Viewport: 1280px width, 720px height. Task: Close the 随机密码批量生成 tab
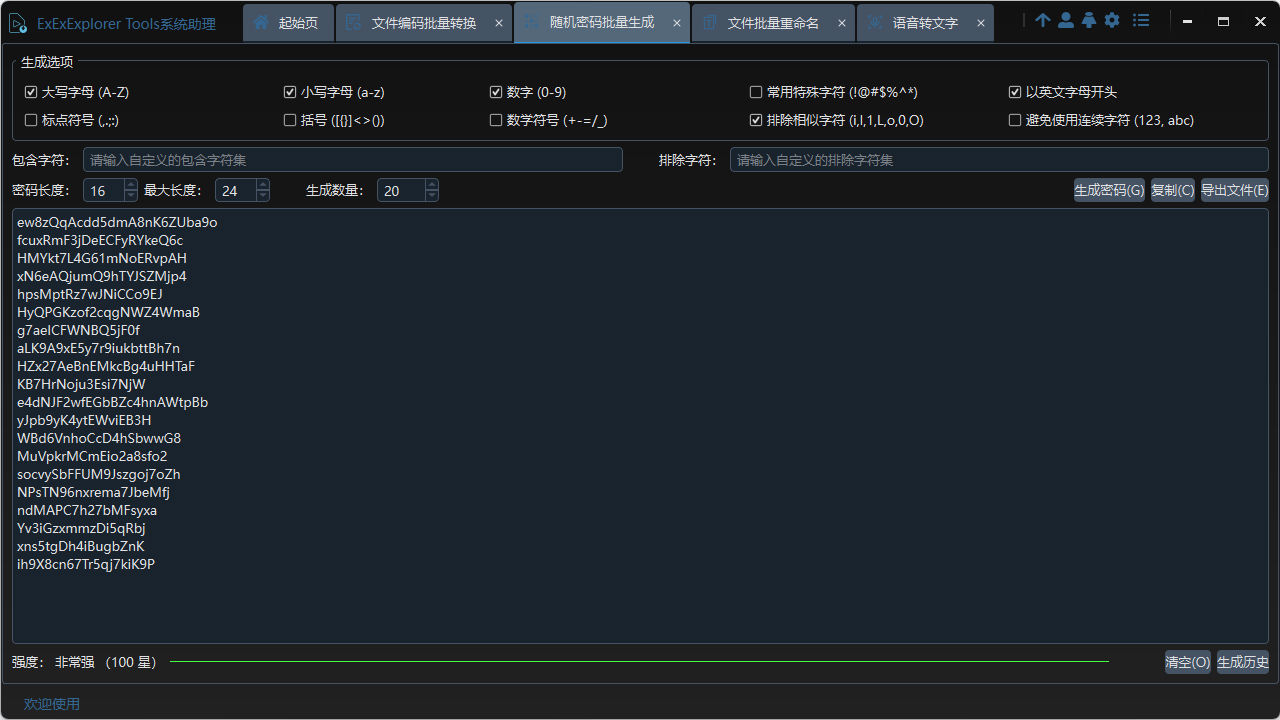[677, 23]
